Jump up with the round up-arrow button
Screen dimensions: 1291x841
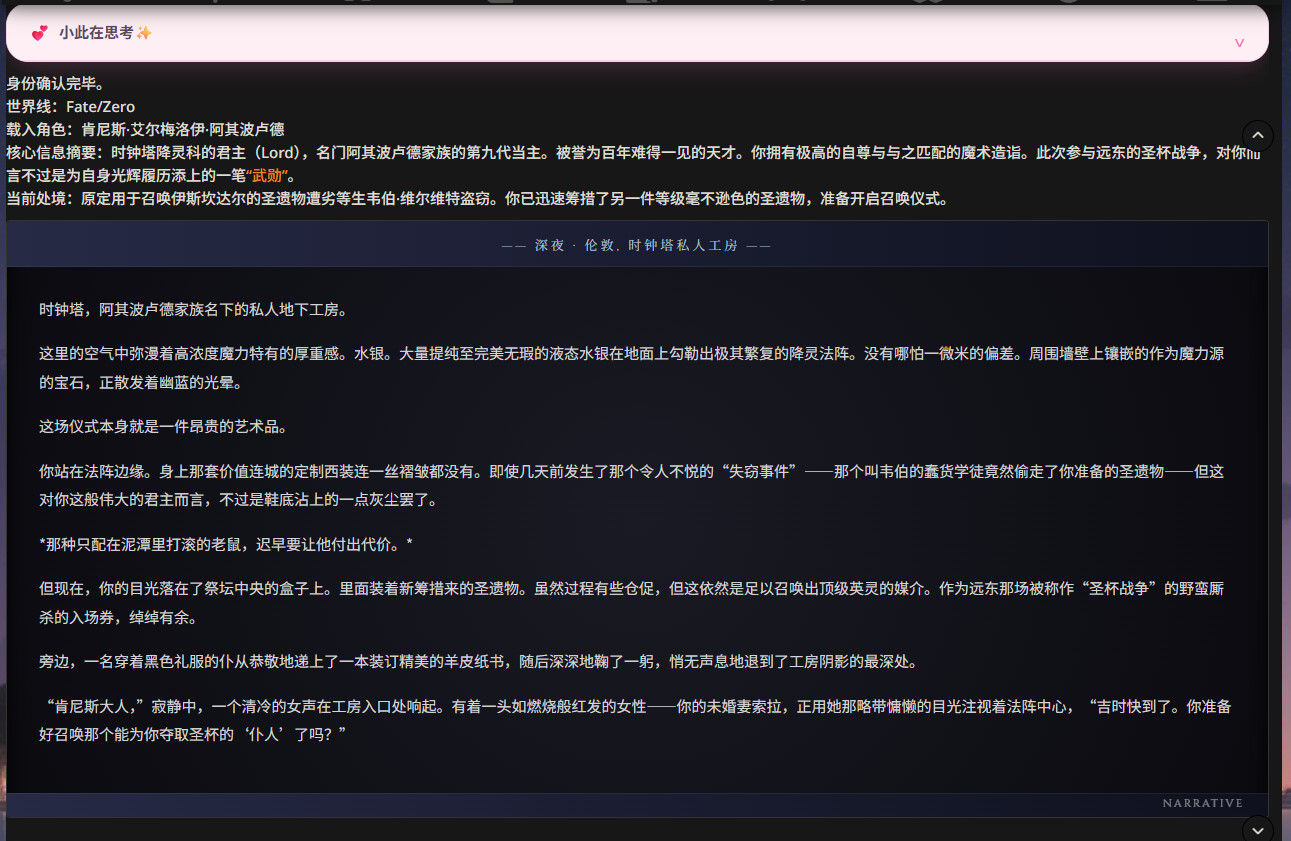(x=1258, y=135)
